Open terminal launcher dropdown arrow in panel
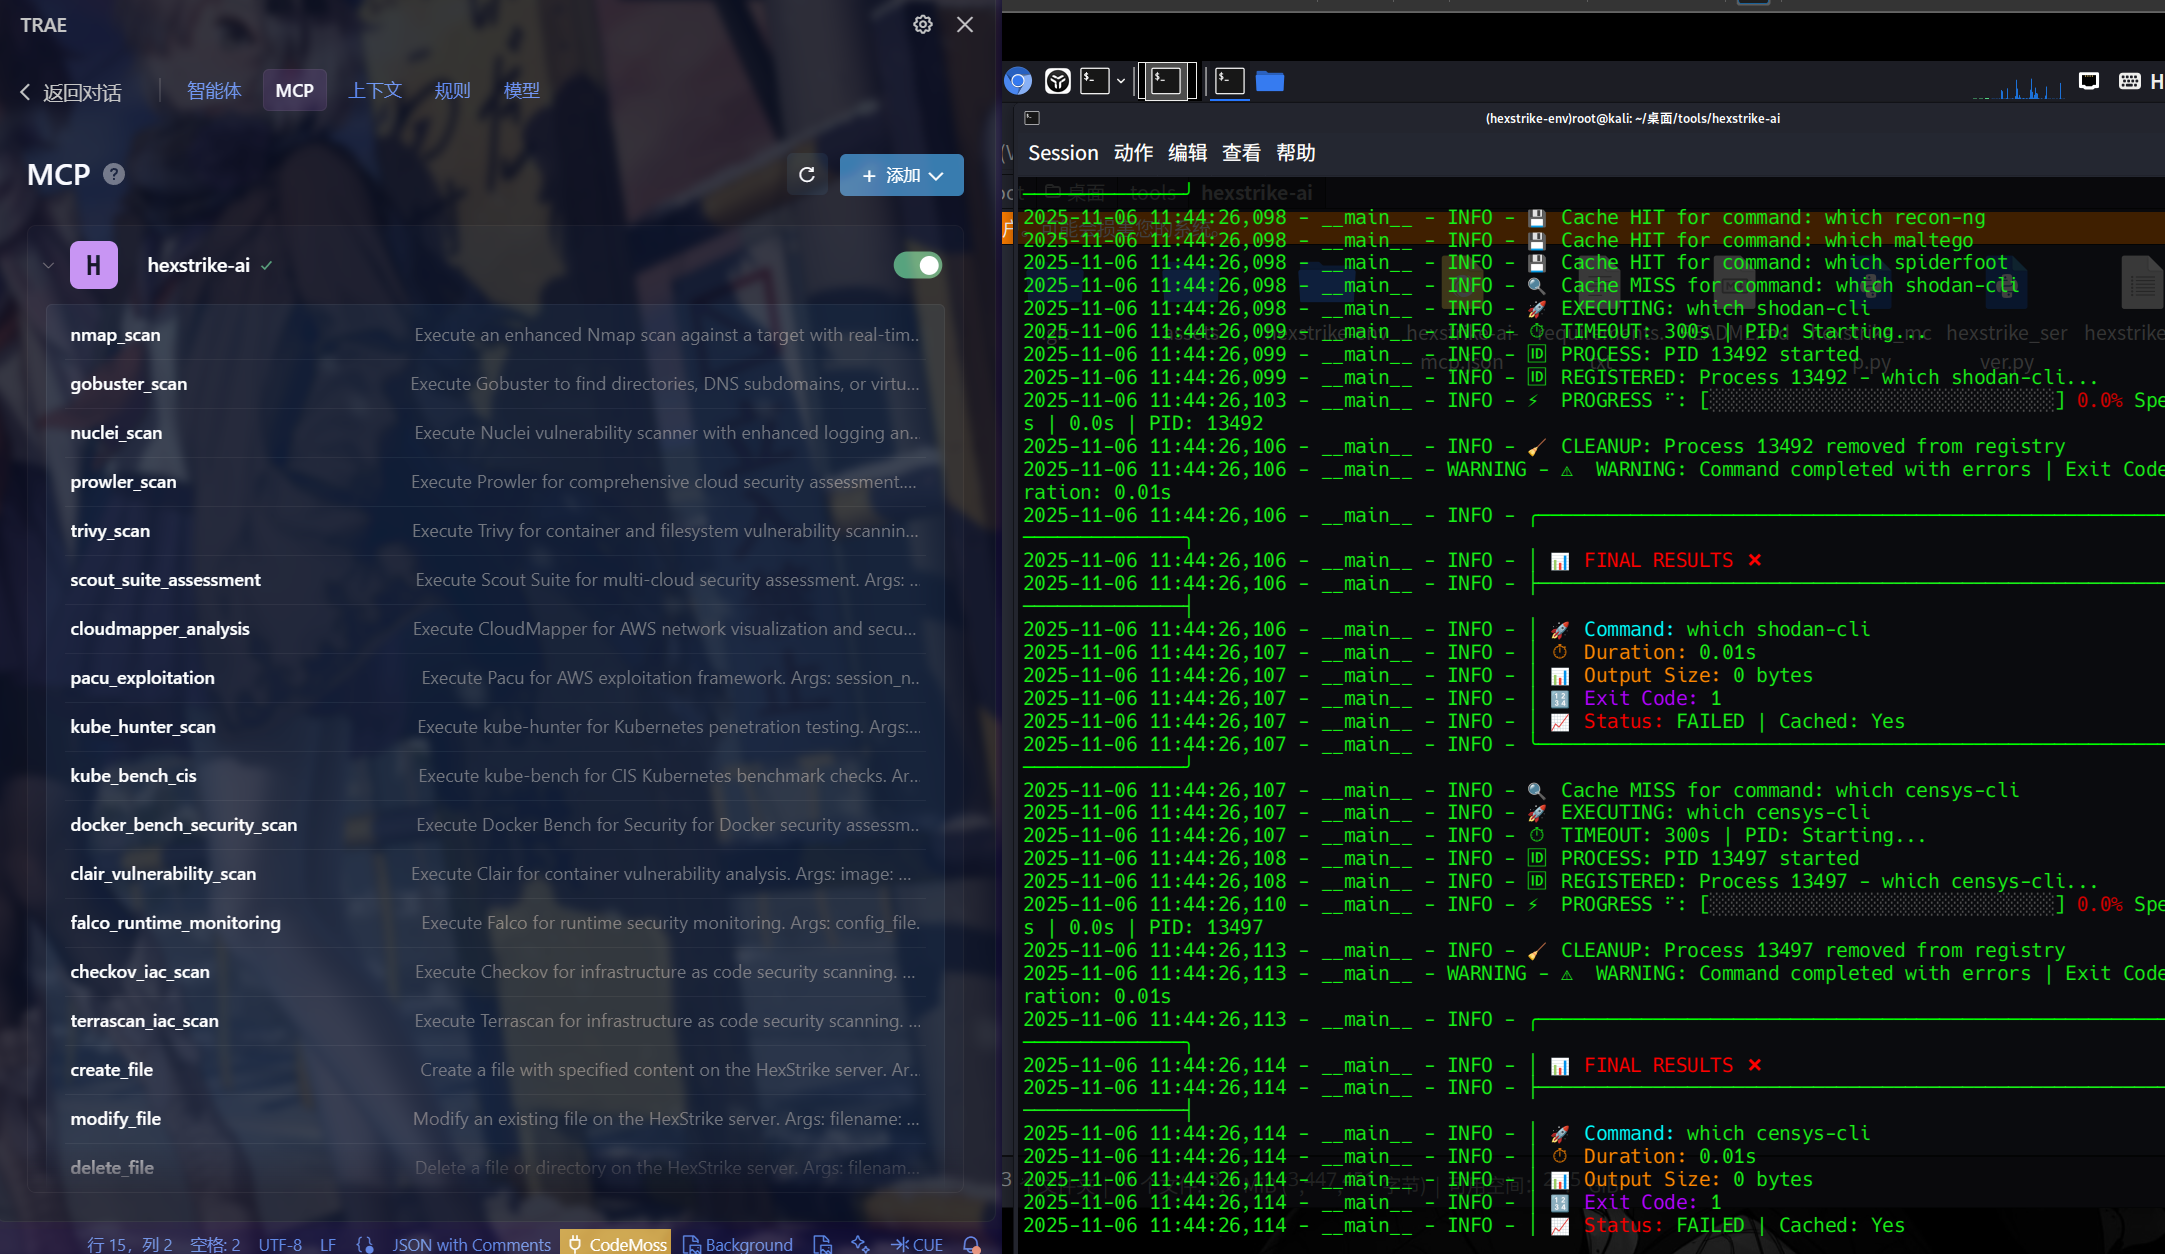2165x1254 pixels. point(1121,81)
